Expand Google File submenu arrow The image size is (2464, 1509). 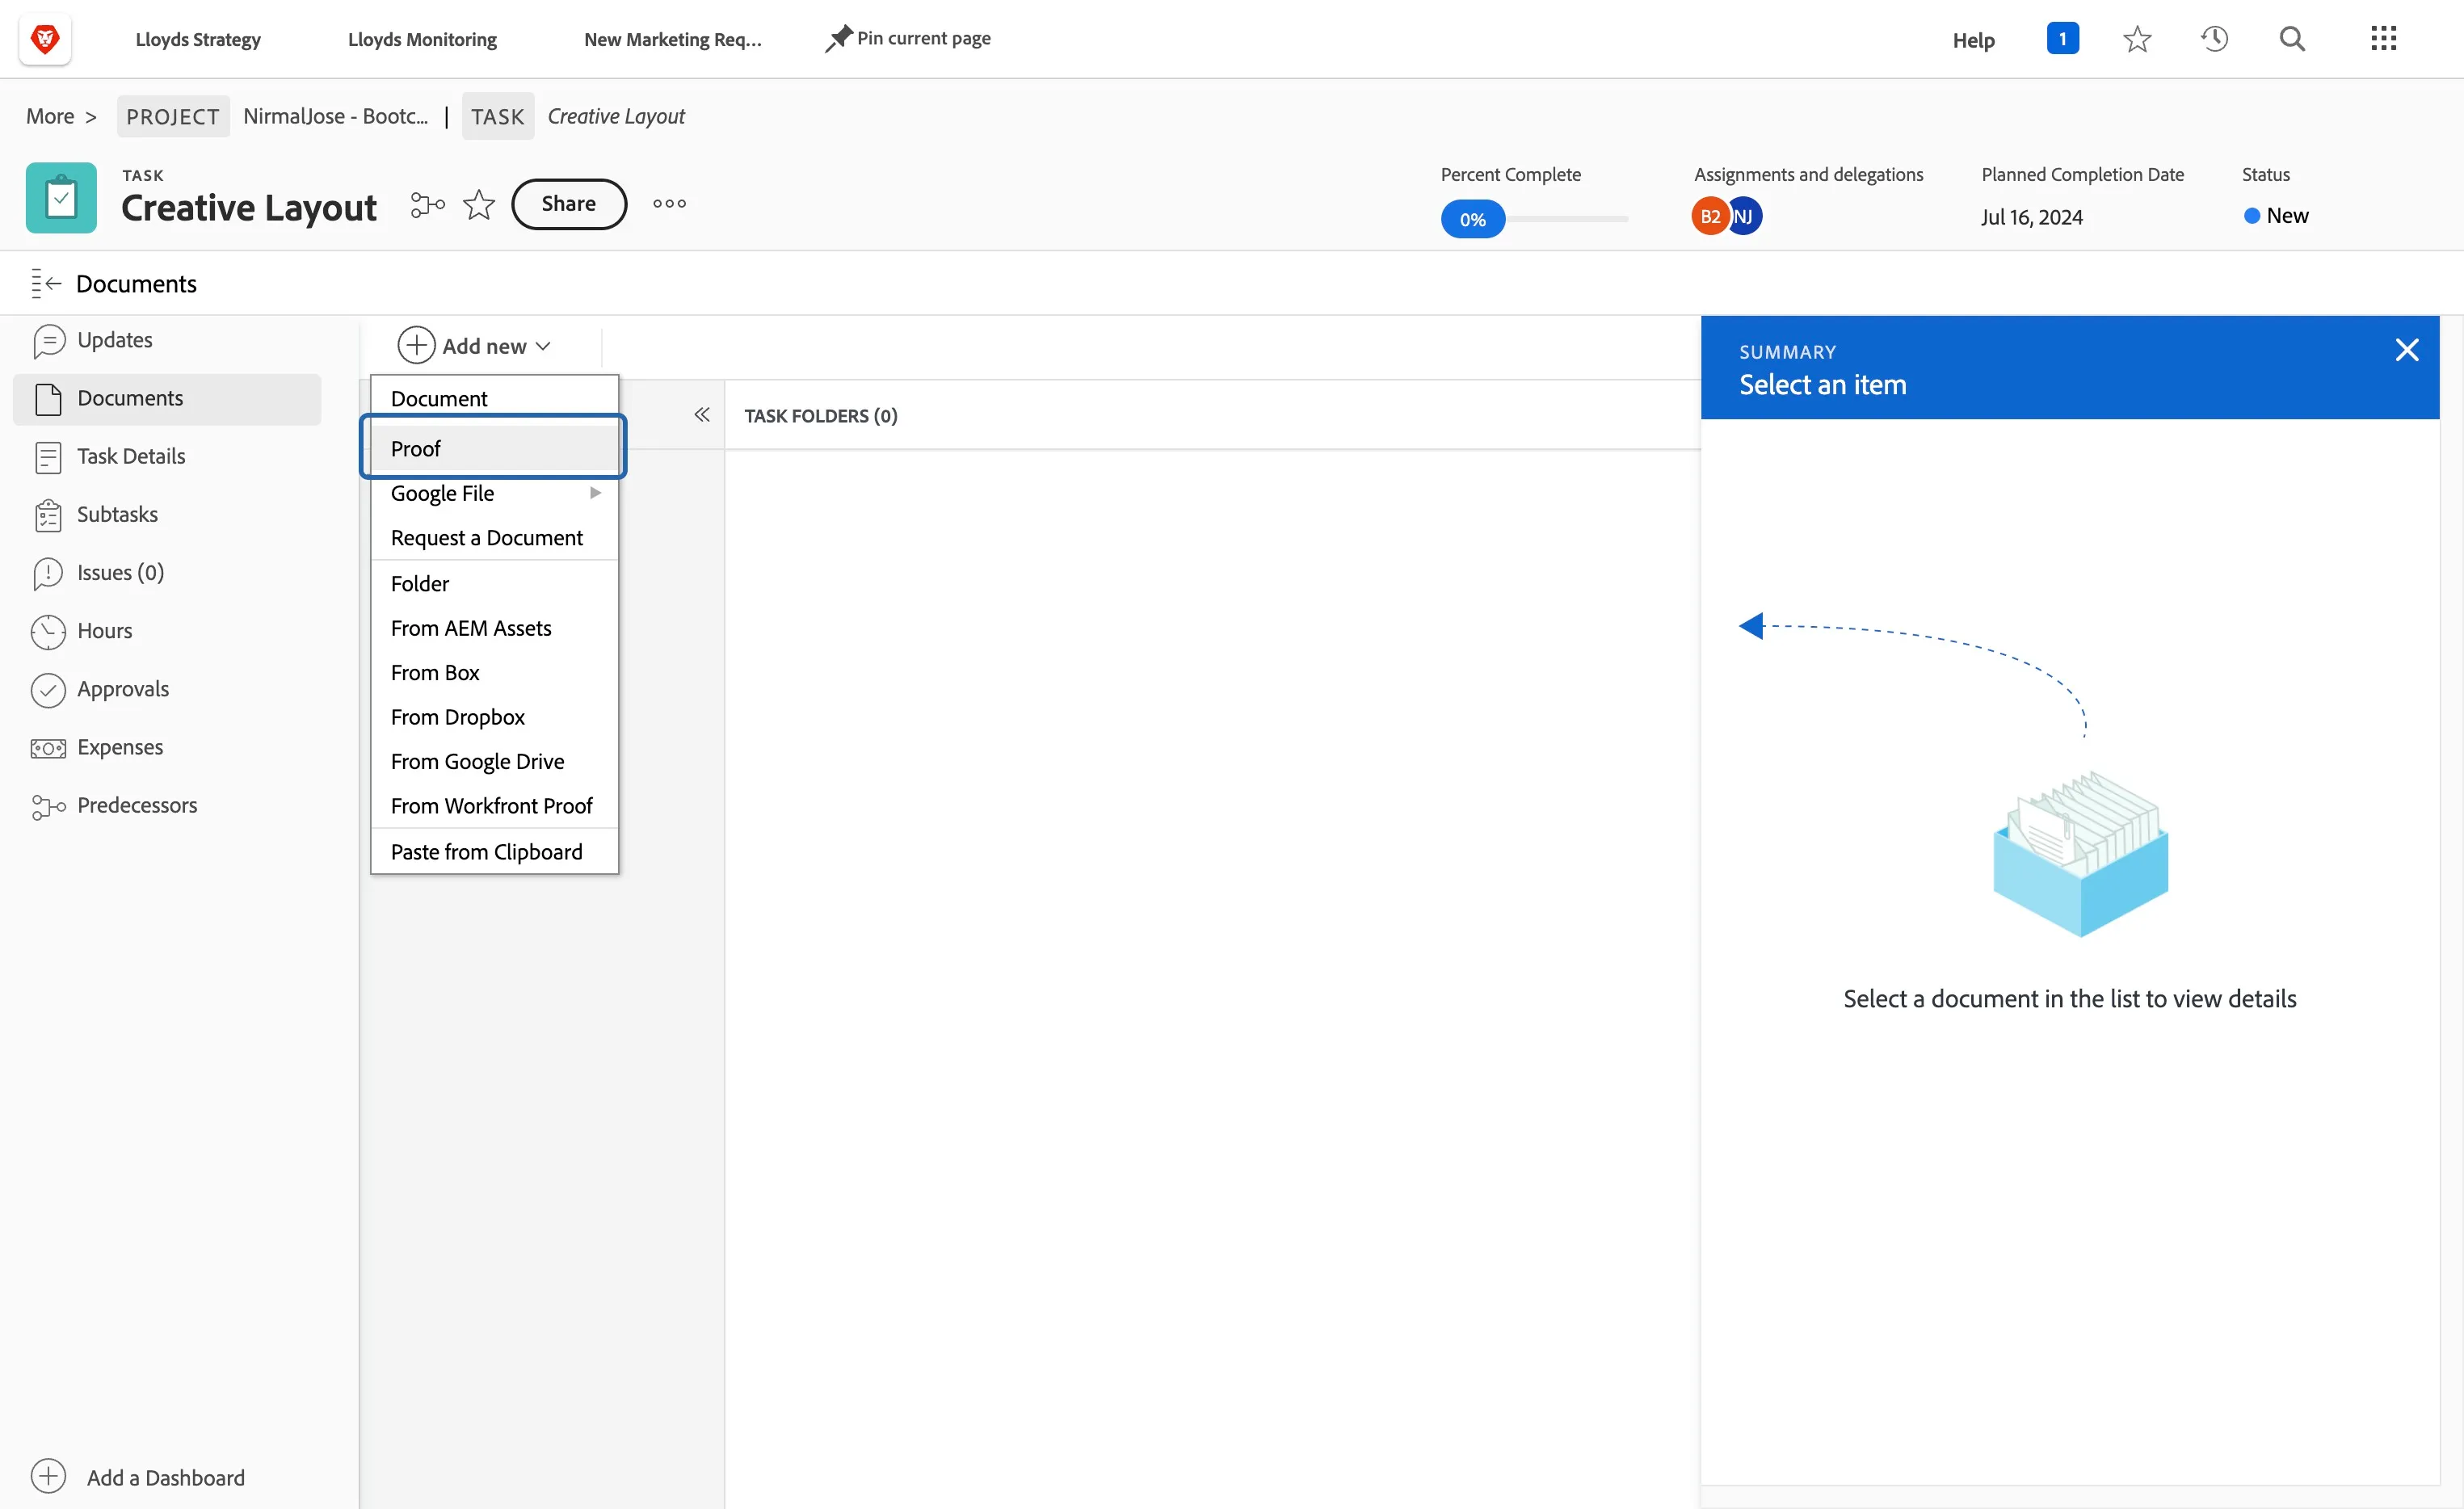[596, 493]
